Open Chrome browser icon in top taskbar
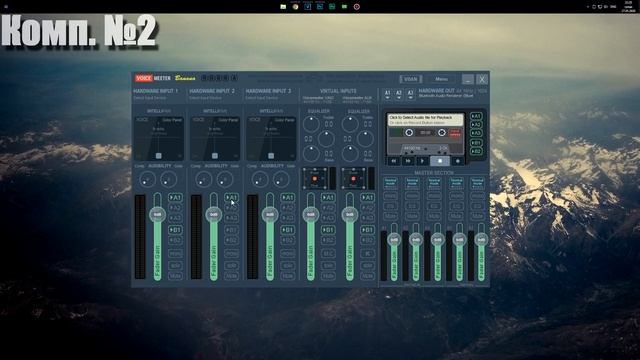 [x=295, y=7]
